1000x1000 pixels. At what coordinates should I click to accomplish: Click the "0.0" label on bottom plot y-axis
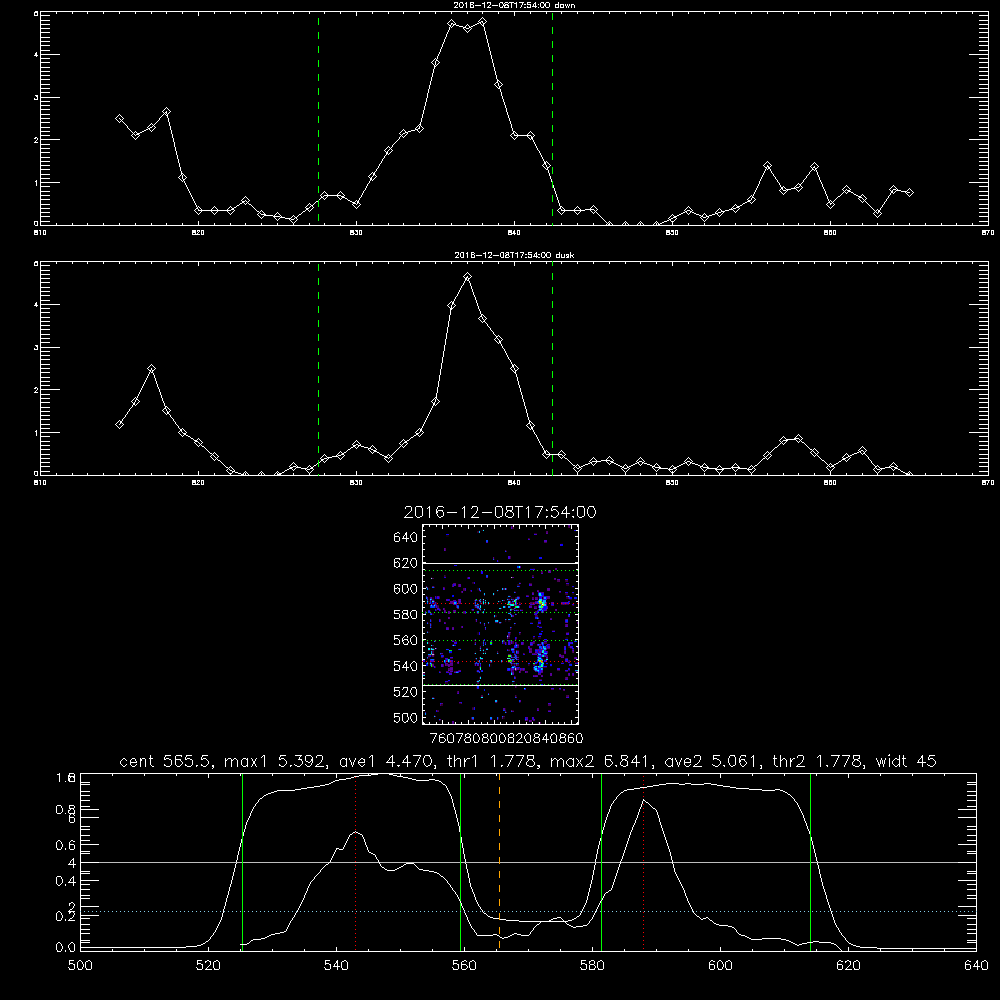[x=66, y=947]
